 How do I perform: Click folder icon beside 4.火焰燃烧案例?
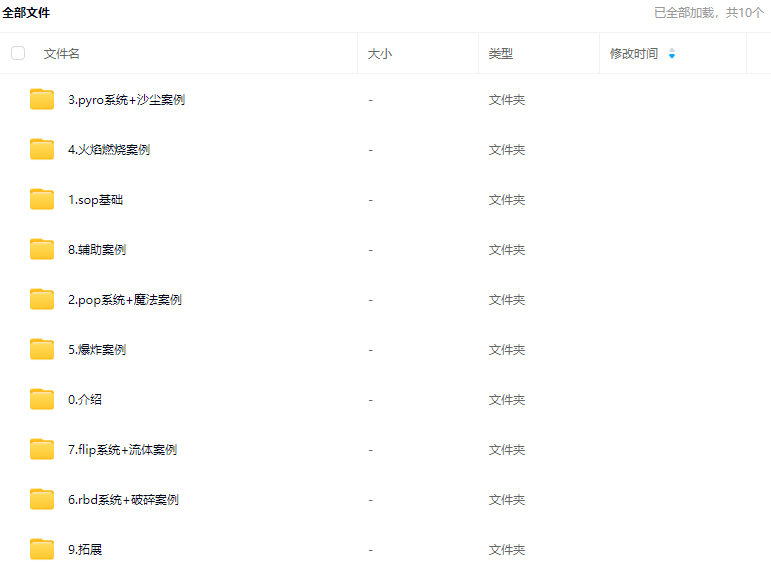(x=41, y=149)
